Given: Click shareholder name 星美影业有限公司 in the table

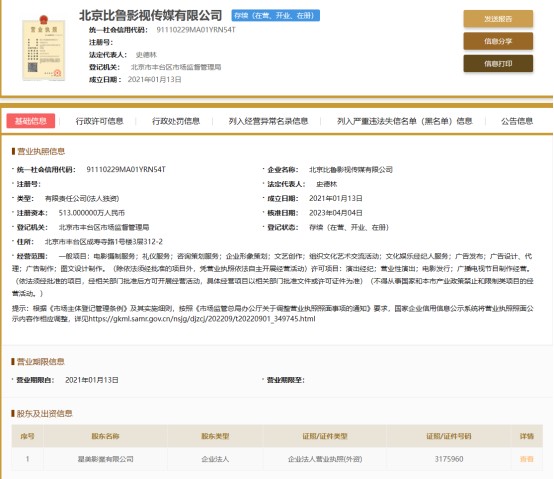Looking at the screenshot, I should coord(105,459).
